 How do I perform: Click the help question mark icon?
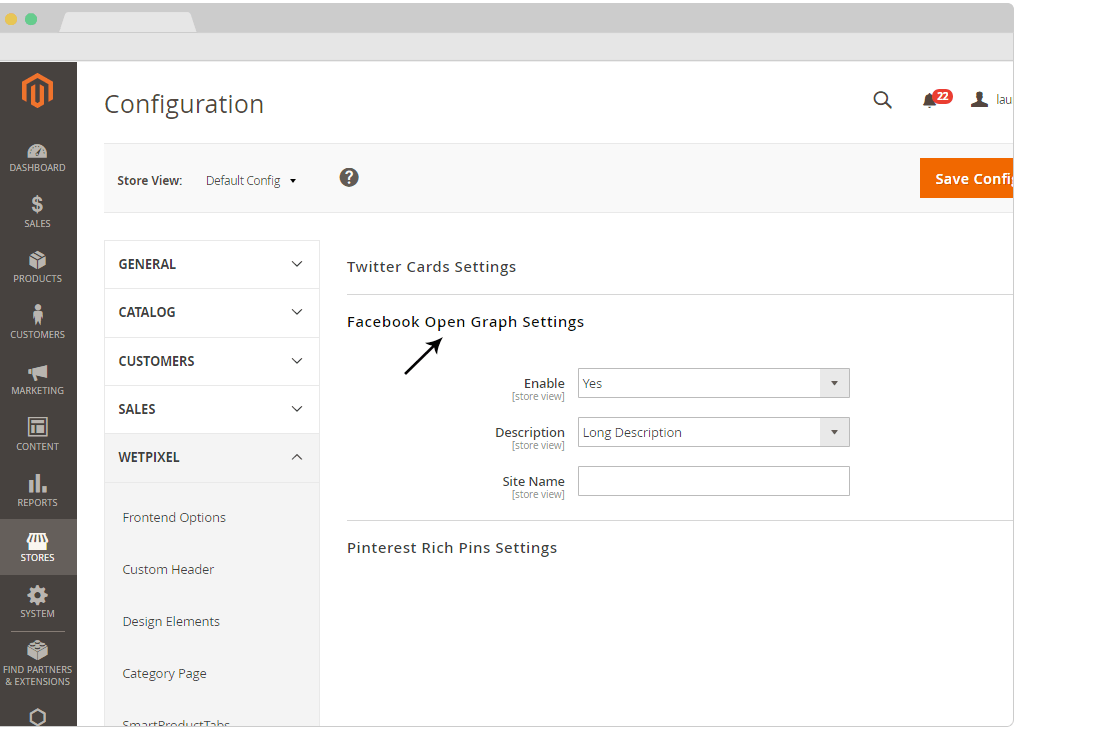349,178
